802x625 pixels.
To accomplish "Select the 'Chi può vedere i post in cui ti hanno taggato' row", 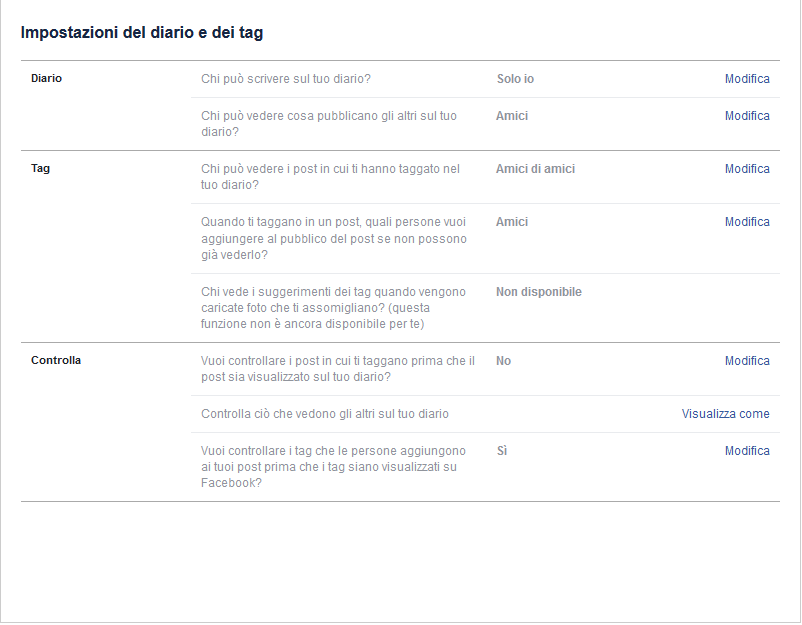I will [x=485, y=177].
